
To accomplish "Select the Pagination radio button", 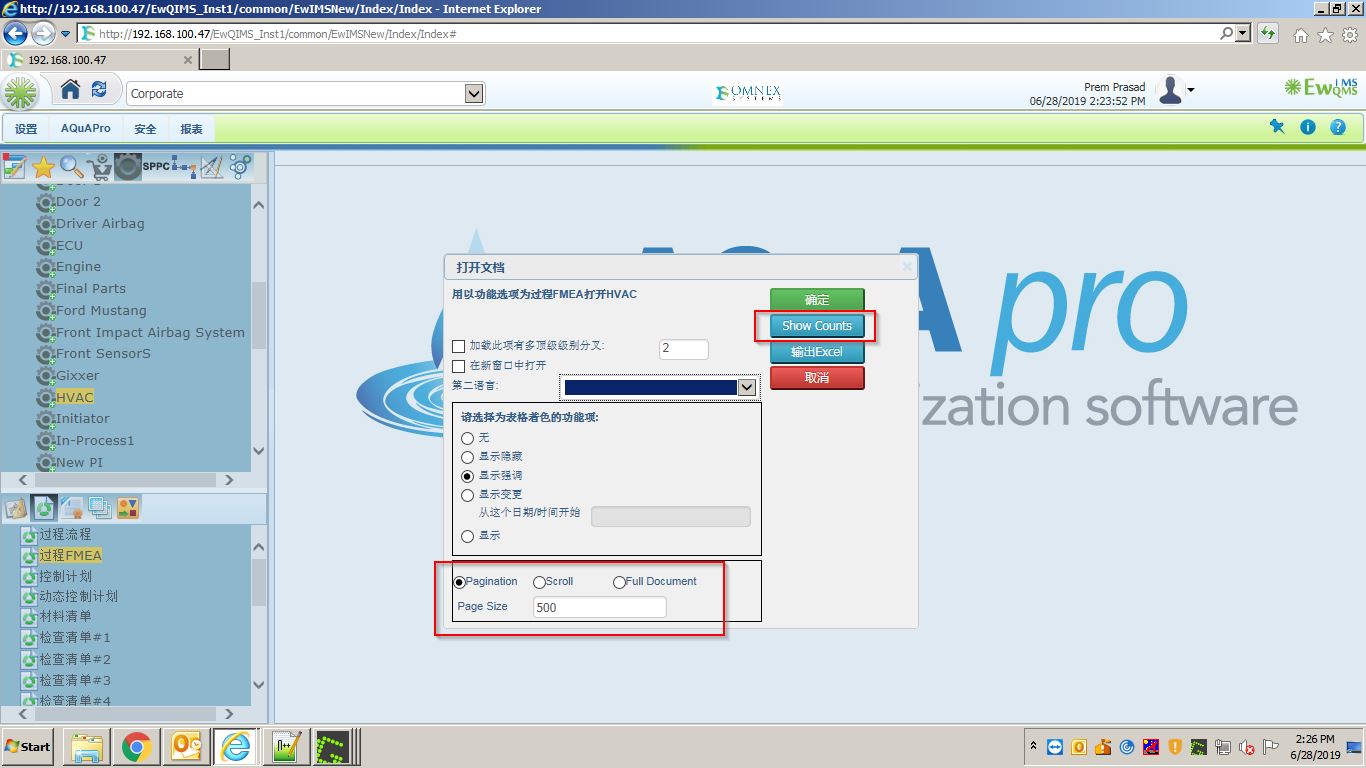I will [460, 582].
